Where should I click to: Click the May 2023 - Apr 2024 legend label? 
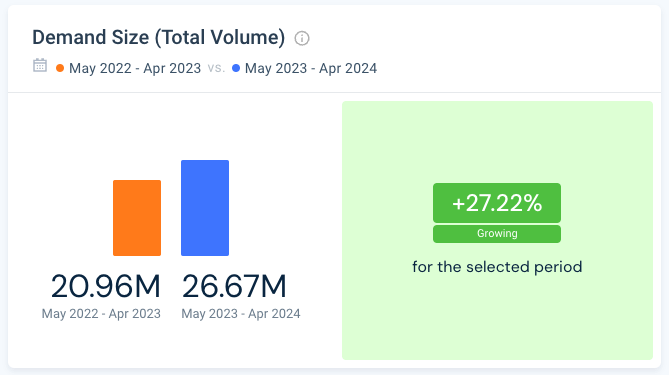pyautogui.click(x=311, y=68)
